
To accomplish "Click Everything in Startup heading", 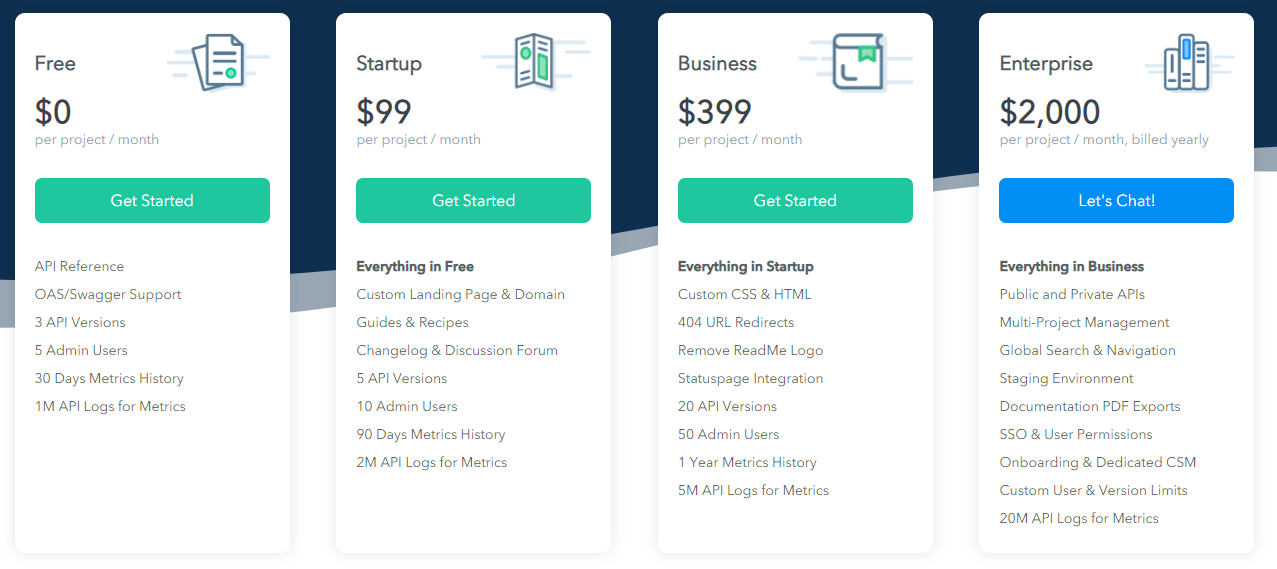I will click(x=746, y=267).
